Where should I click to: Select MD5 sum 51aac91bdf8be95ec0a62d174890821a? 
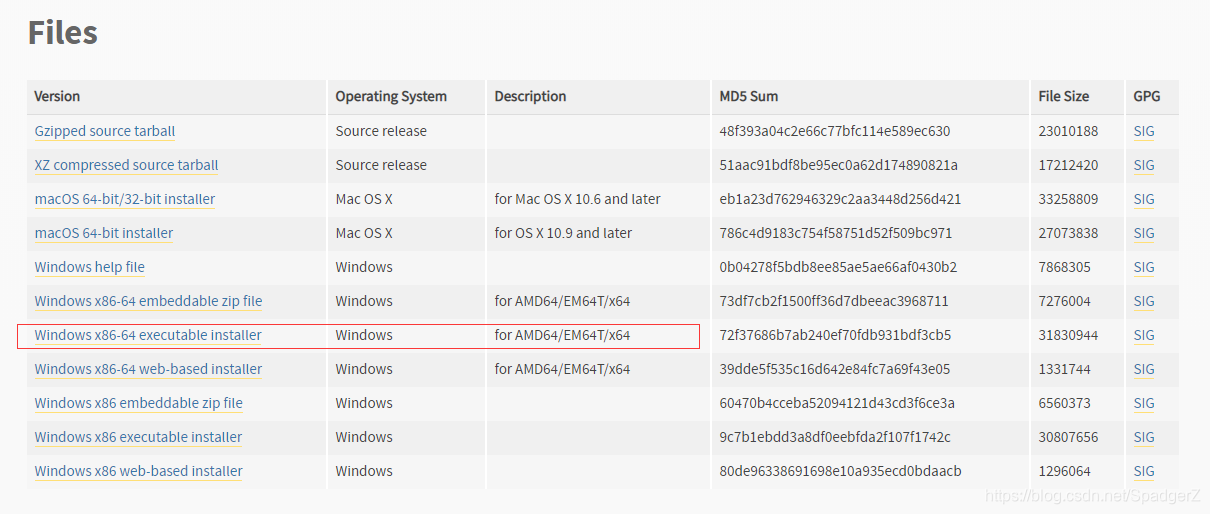839,165
